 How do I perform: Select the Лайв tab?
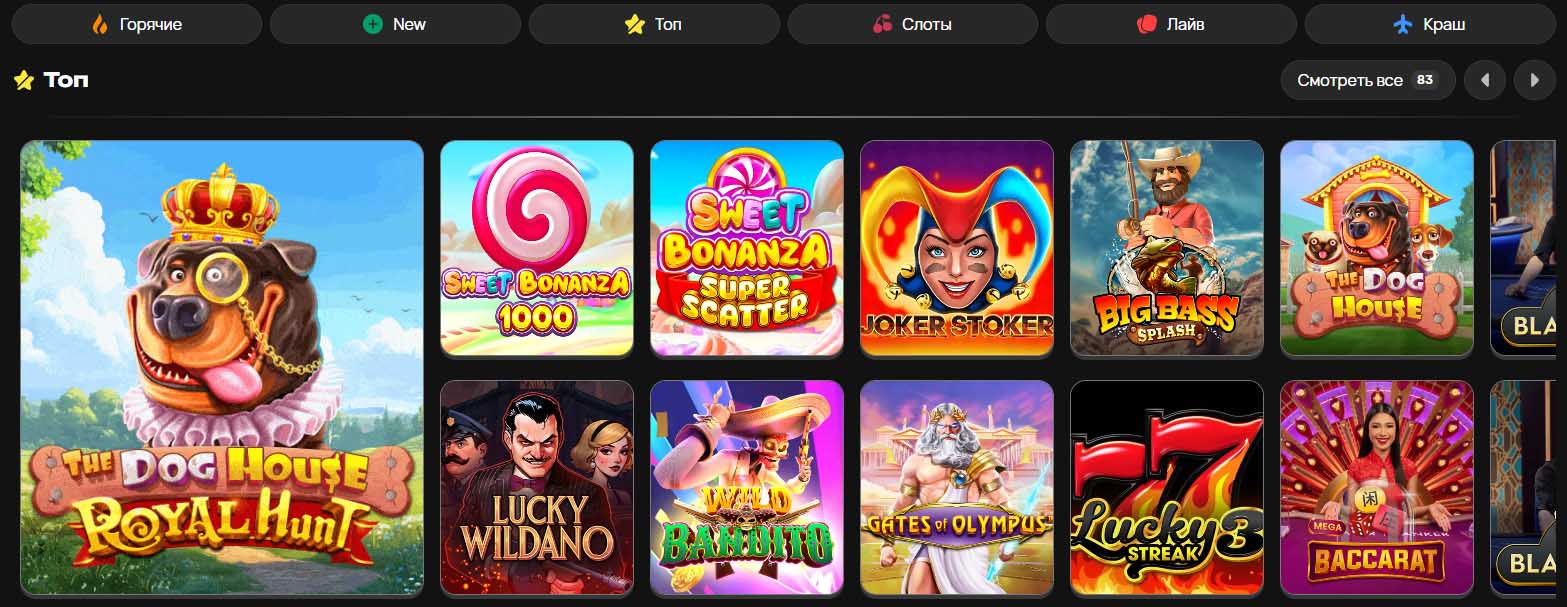[x=1171, y=24]
